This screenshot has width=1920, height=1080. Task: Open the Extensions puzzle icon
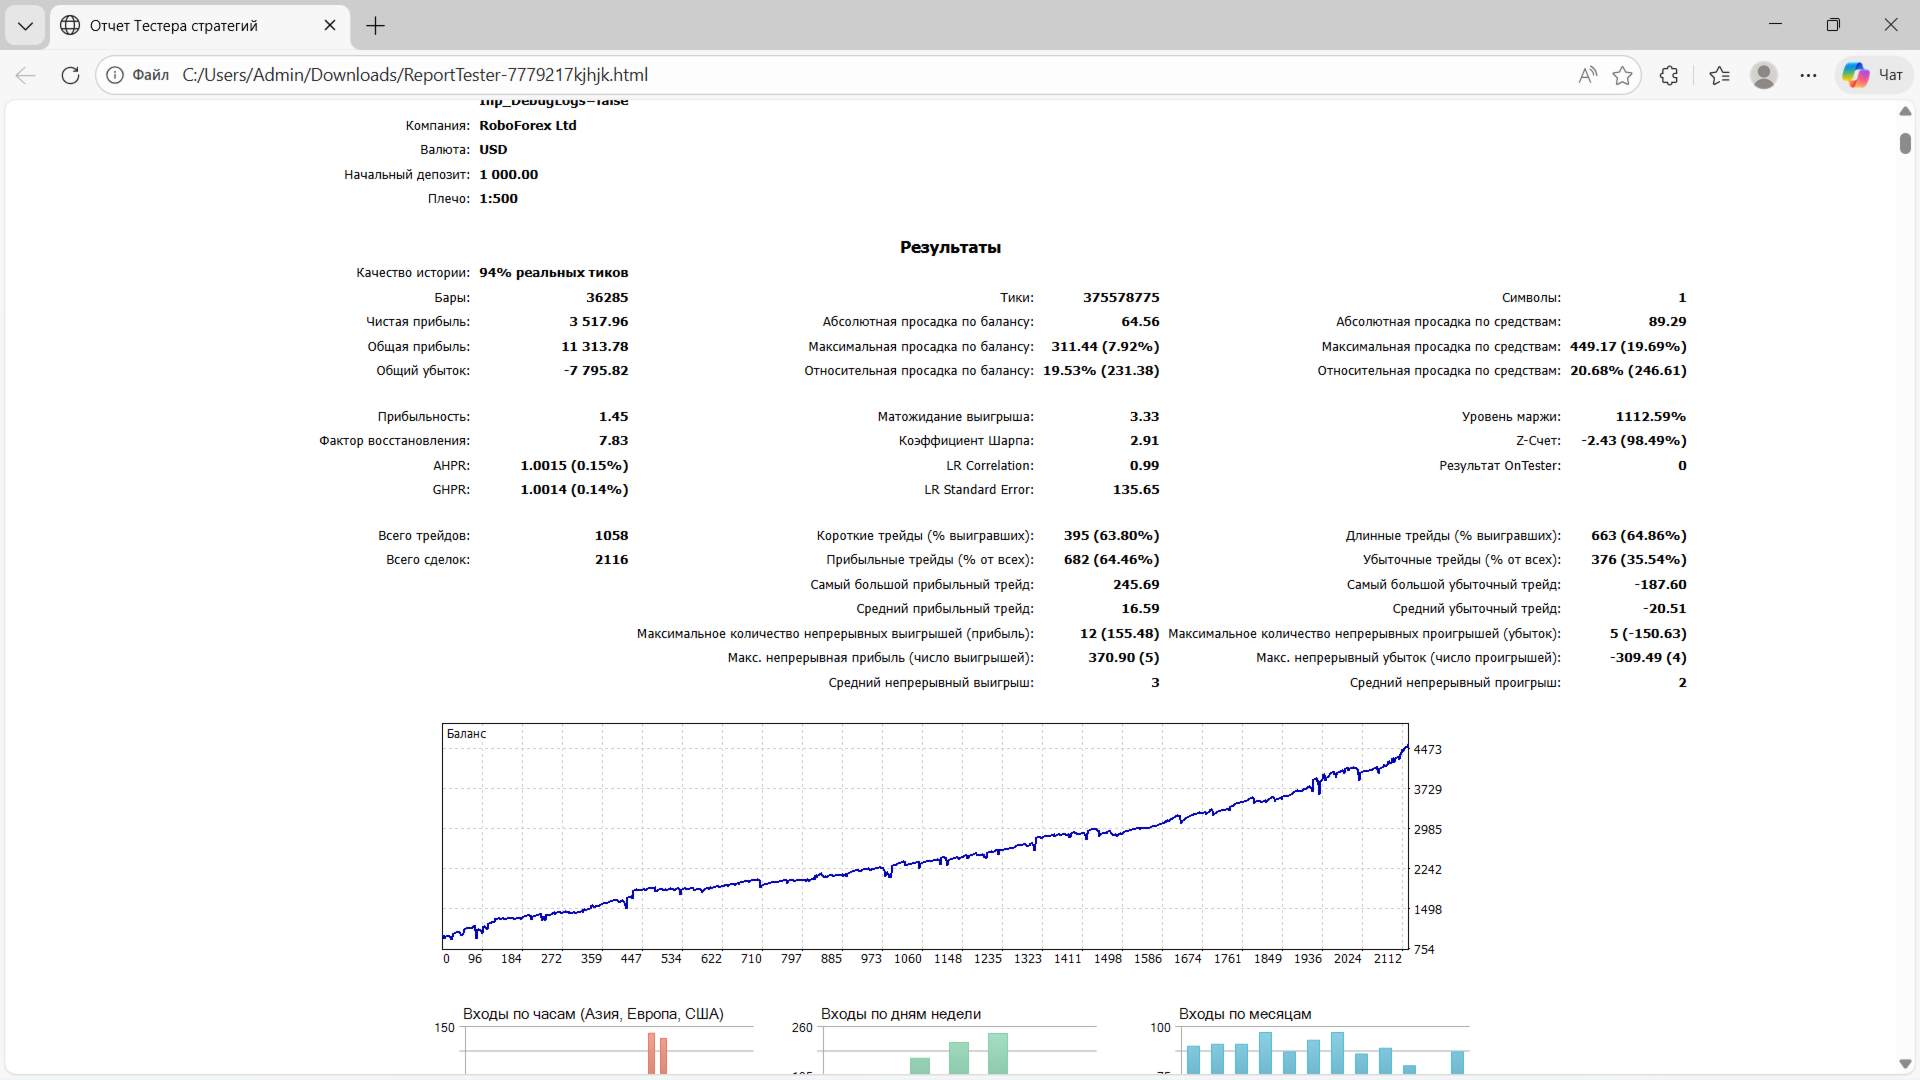click(1669, 75)
